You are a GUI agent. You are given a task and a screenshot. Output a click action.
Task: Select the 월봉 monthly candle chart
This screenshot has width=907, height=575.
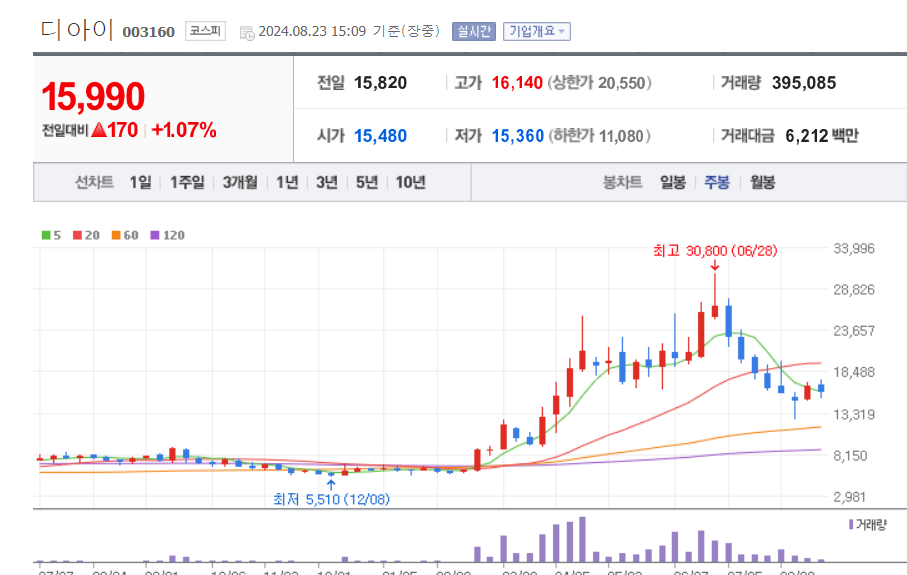(762, 183)
